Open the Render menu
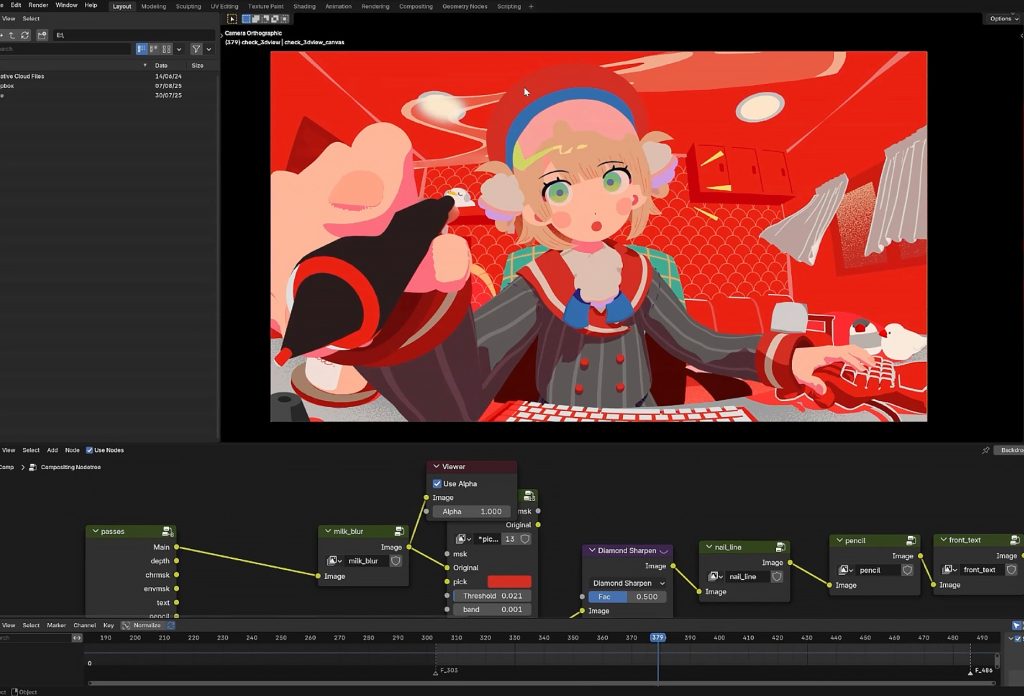The height and width of the screenshot is (696, 1024). coord(38,5)
